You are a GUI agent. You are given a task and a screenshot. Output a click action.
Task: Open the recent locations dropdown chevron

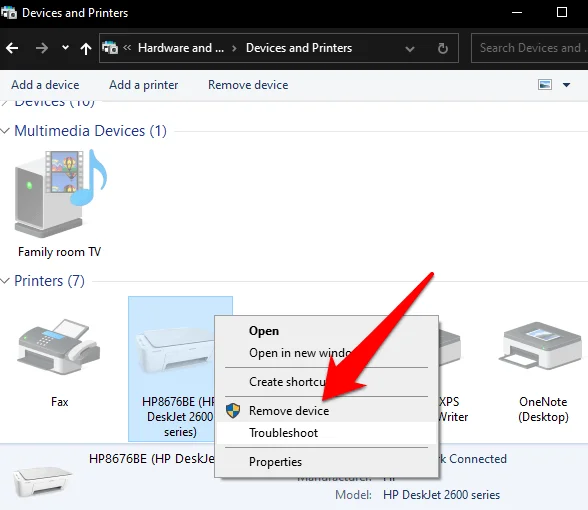[x=65, y=48]
